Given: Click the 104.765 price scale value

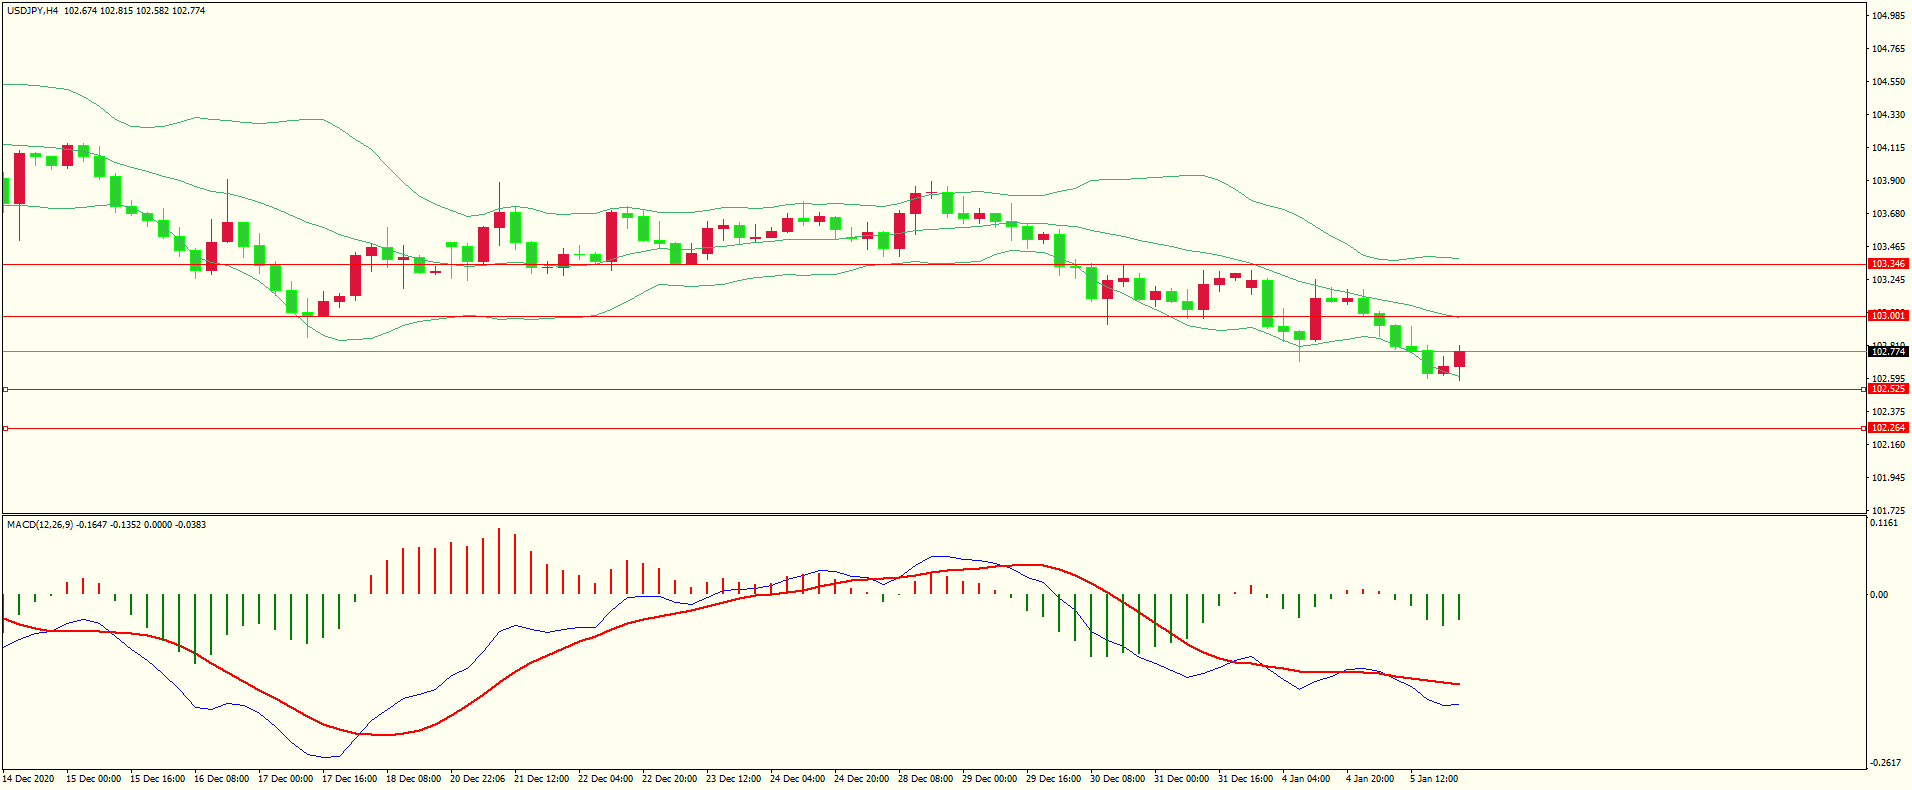Looking at the screenshot, I should tap(1888, 49).
